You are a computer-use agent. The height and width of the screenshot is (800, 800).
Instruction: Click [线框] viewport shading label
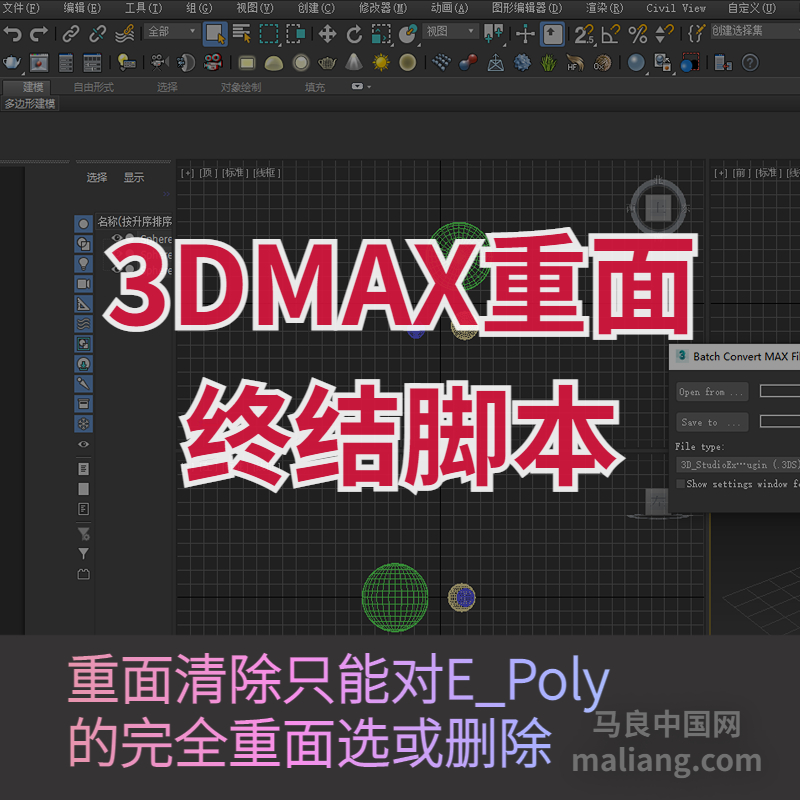(267, 173)
